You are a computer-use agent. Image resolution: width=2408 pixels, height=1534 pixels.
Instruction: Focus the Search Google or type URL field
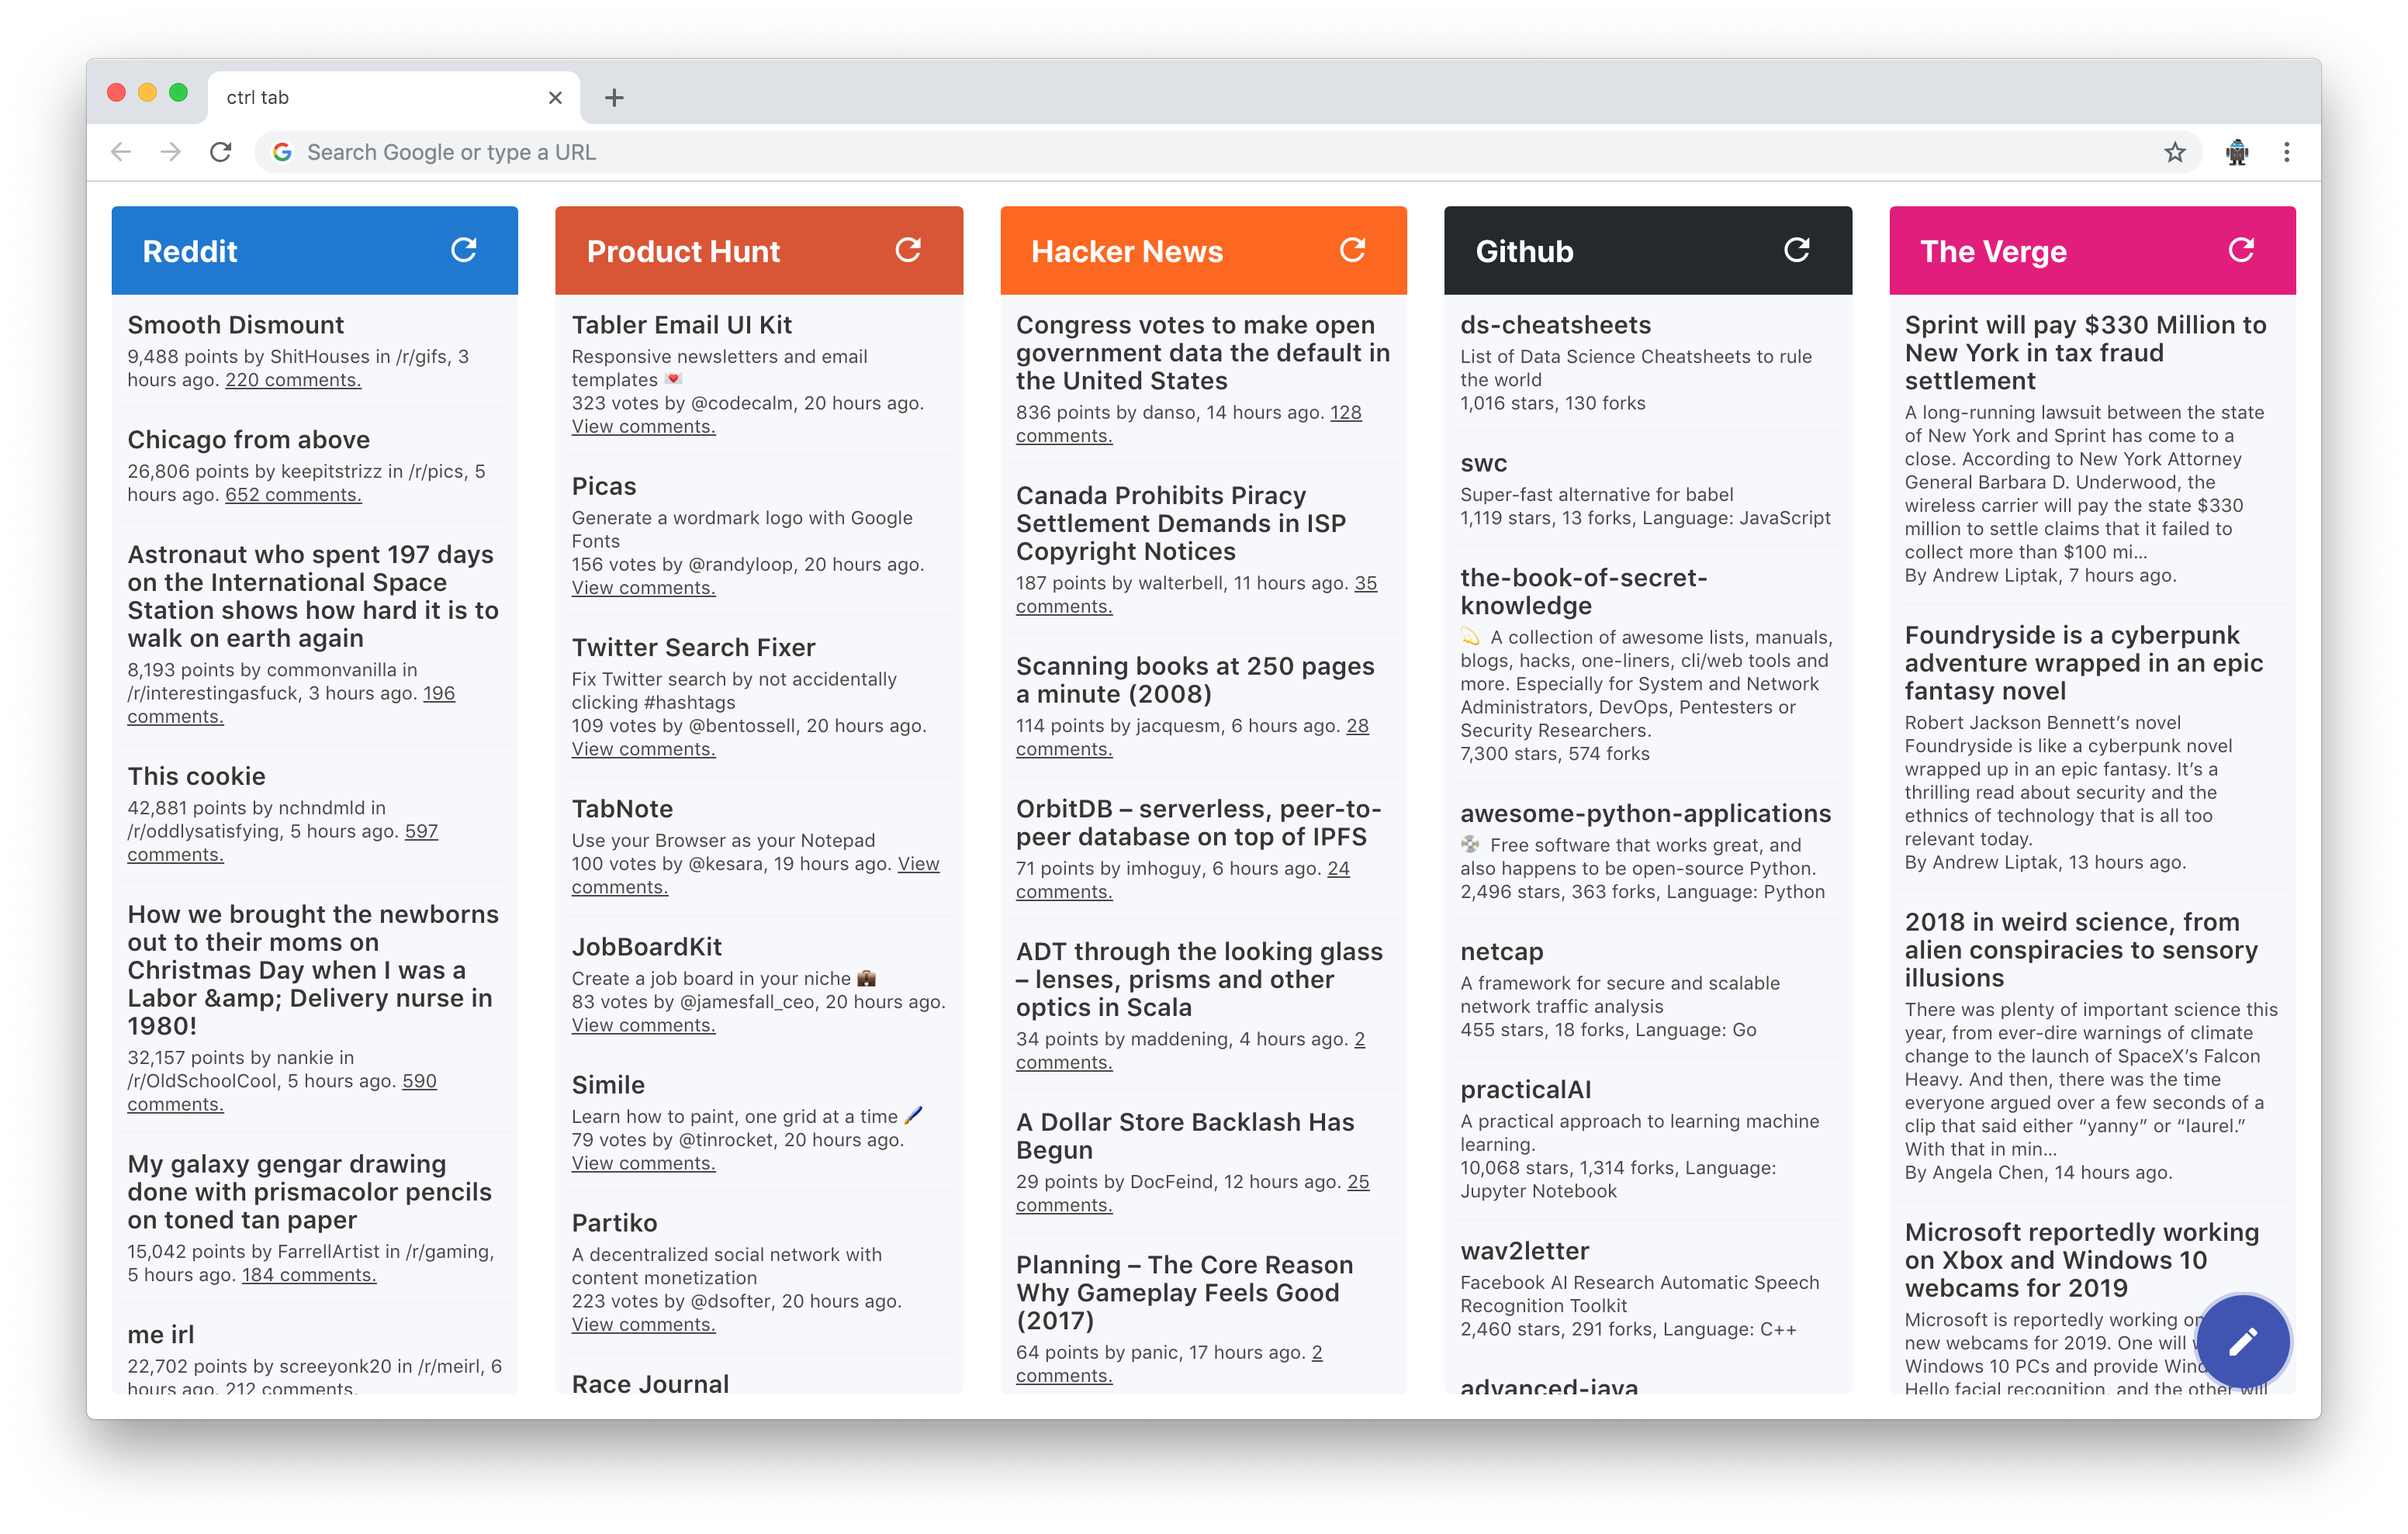coord(1200,152)
